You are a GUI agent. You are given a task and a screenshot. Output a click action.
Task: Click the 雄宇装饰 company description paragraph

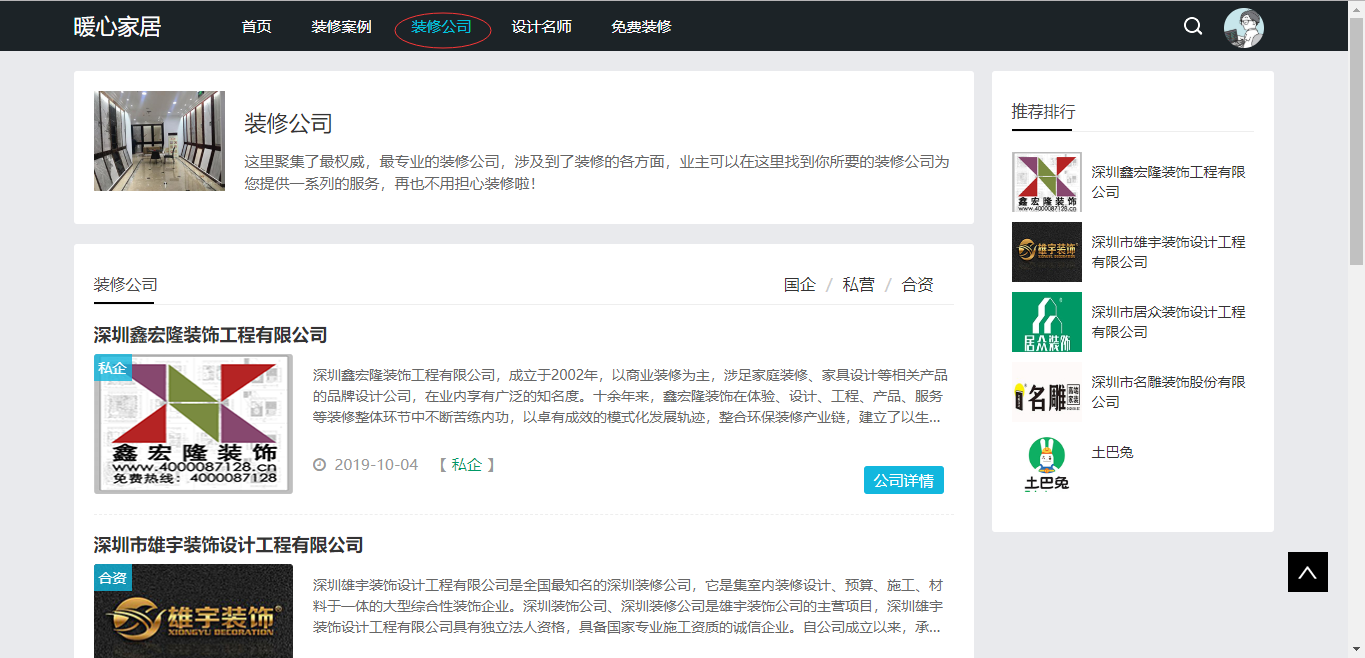(x=628, y=606)
